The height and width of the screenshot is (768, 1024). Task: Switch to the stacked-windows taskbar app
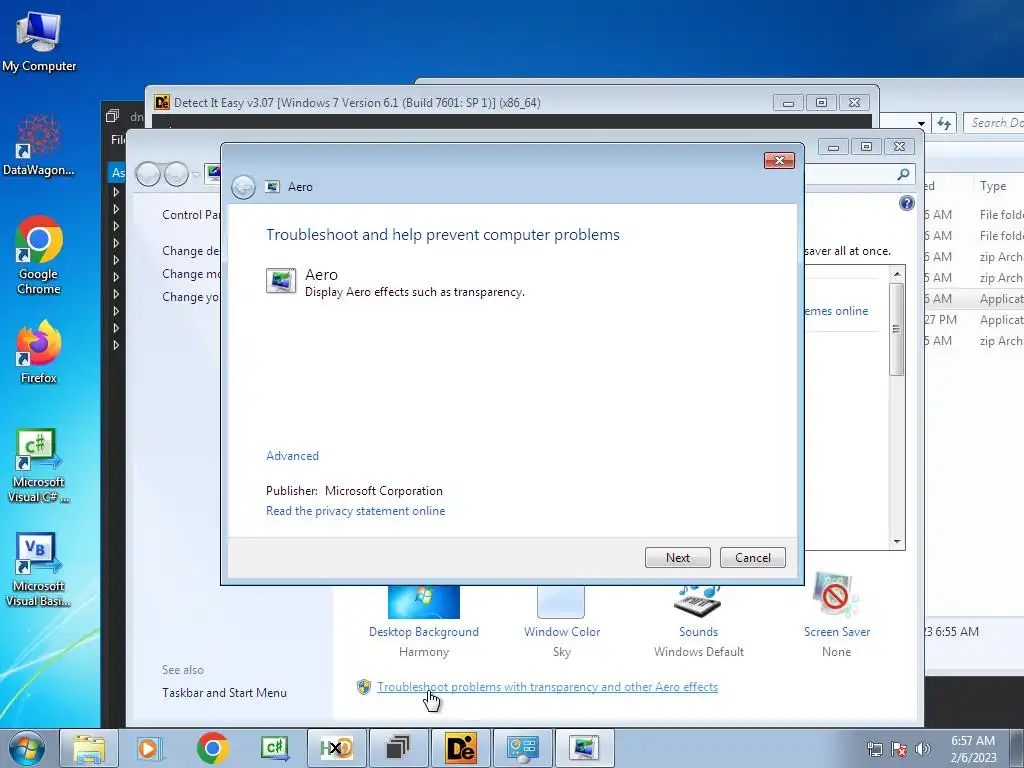pyautogui.click(x=398, y=748)
